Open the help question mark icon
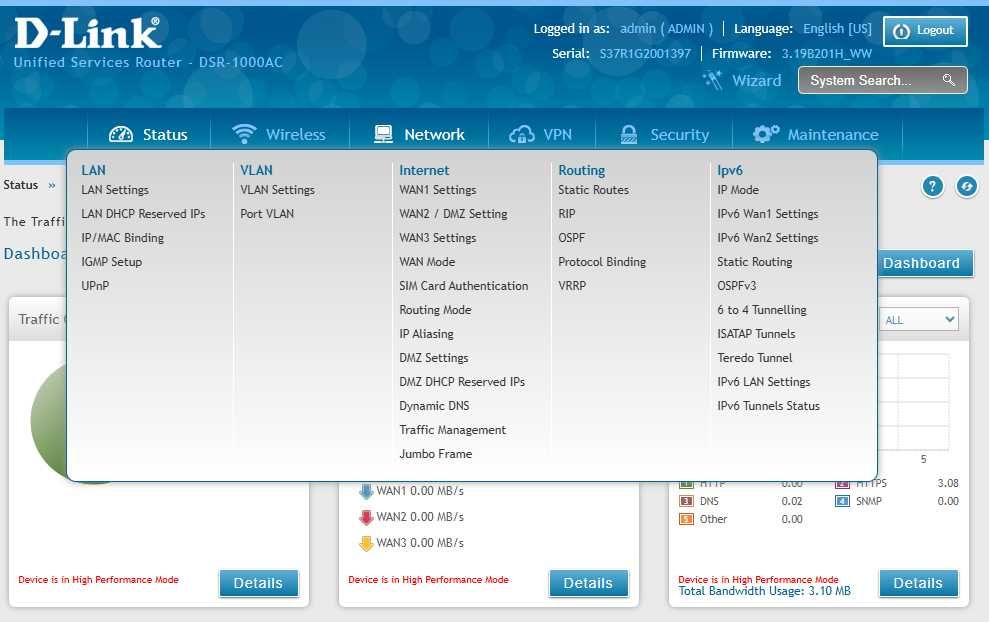This screenshot has height=622, width=989. pos(932,186)
